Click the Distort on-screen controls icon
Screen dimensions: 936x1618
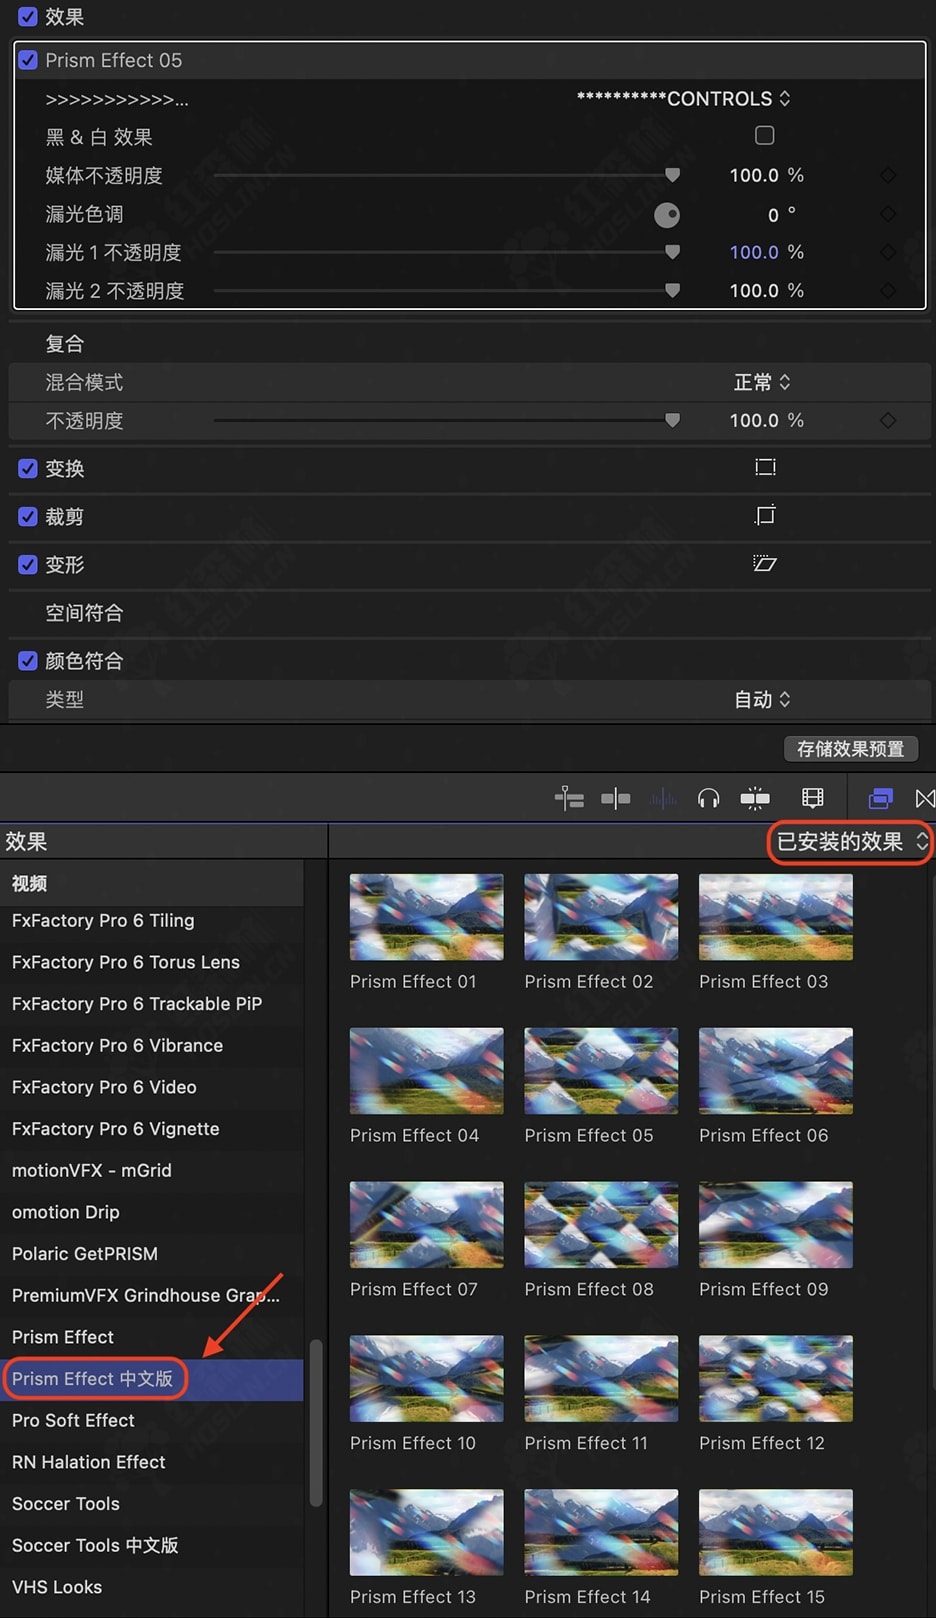[765, 563]
